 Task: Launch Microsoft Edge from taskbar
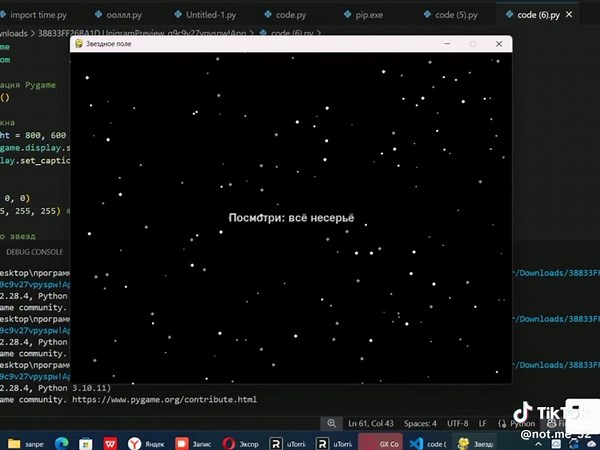pyautogui.click(x=61, y=443)
